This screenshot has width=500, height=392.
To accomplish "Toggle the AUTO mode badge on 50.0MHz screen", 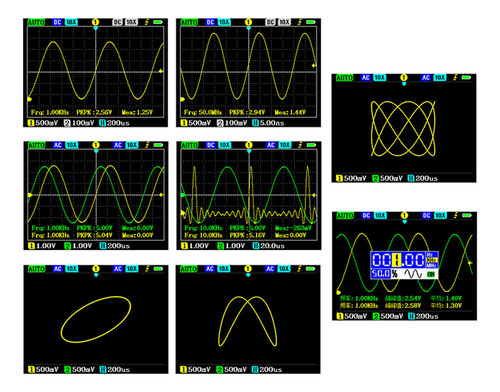I will pos(189,22).
